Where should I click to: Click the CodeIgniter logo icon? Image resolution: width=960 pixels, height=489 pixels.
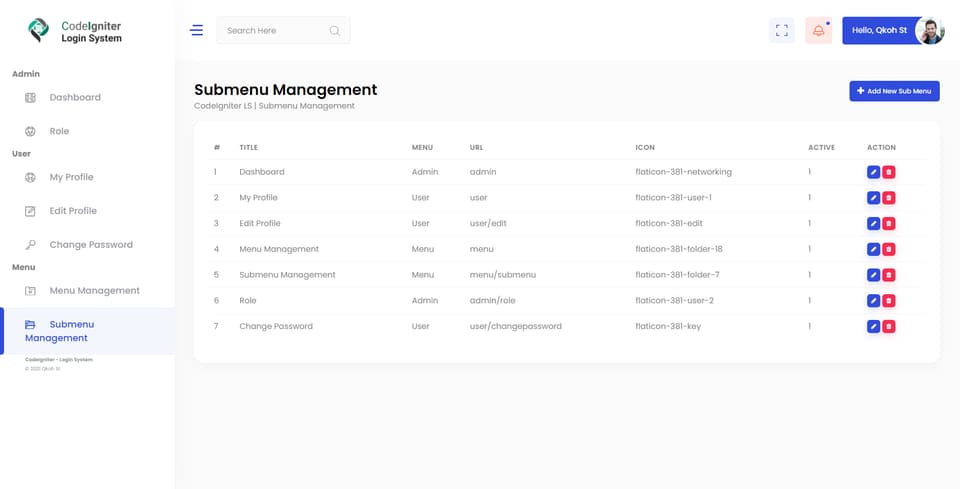(x=38, y=30)
